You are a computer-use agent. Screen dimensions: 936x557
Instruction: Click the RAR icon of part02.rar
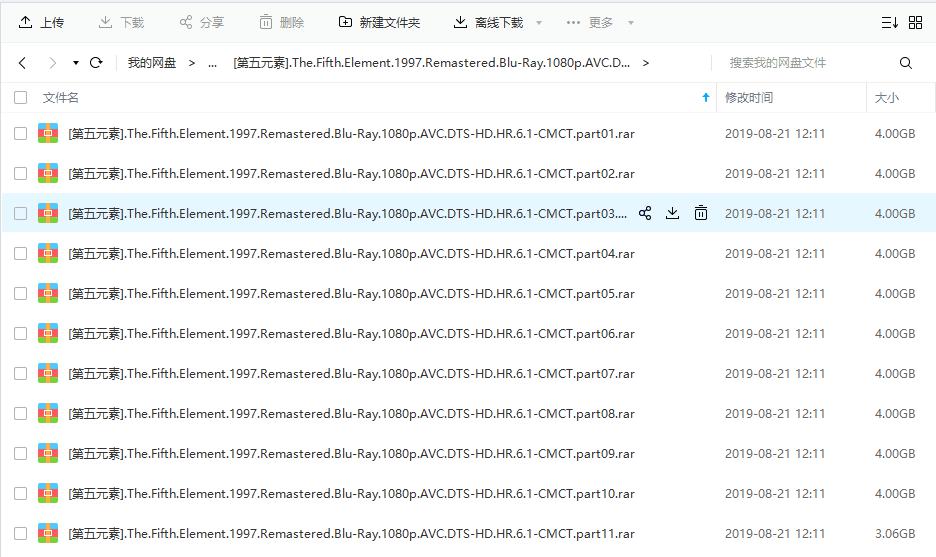(48, 173)
